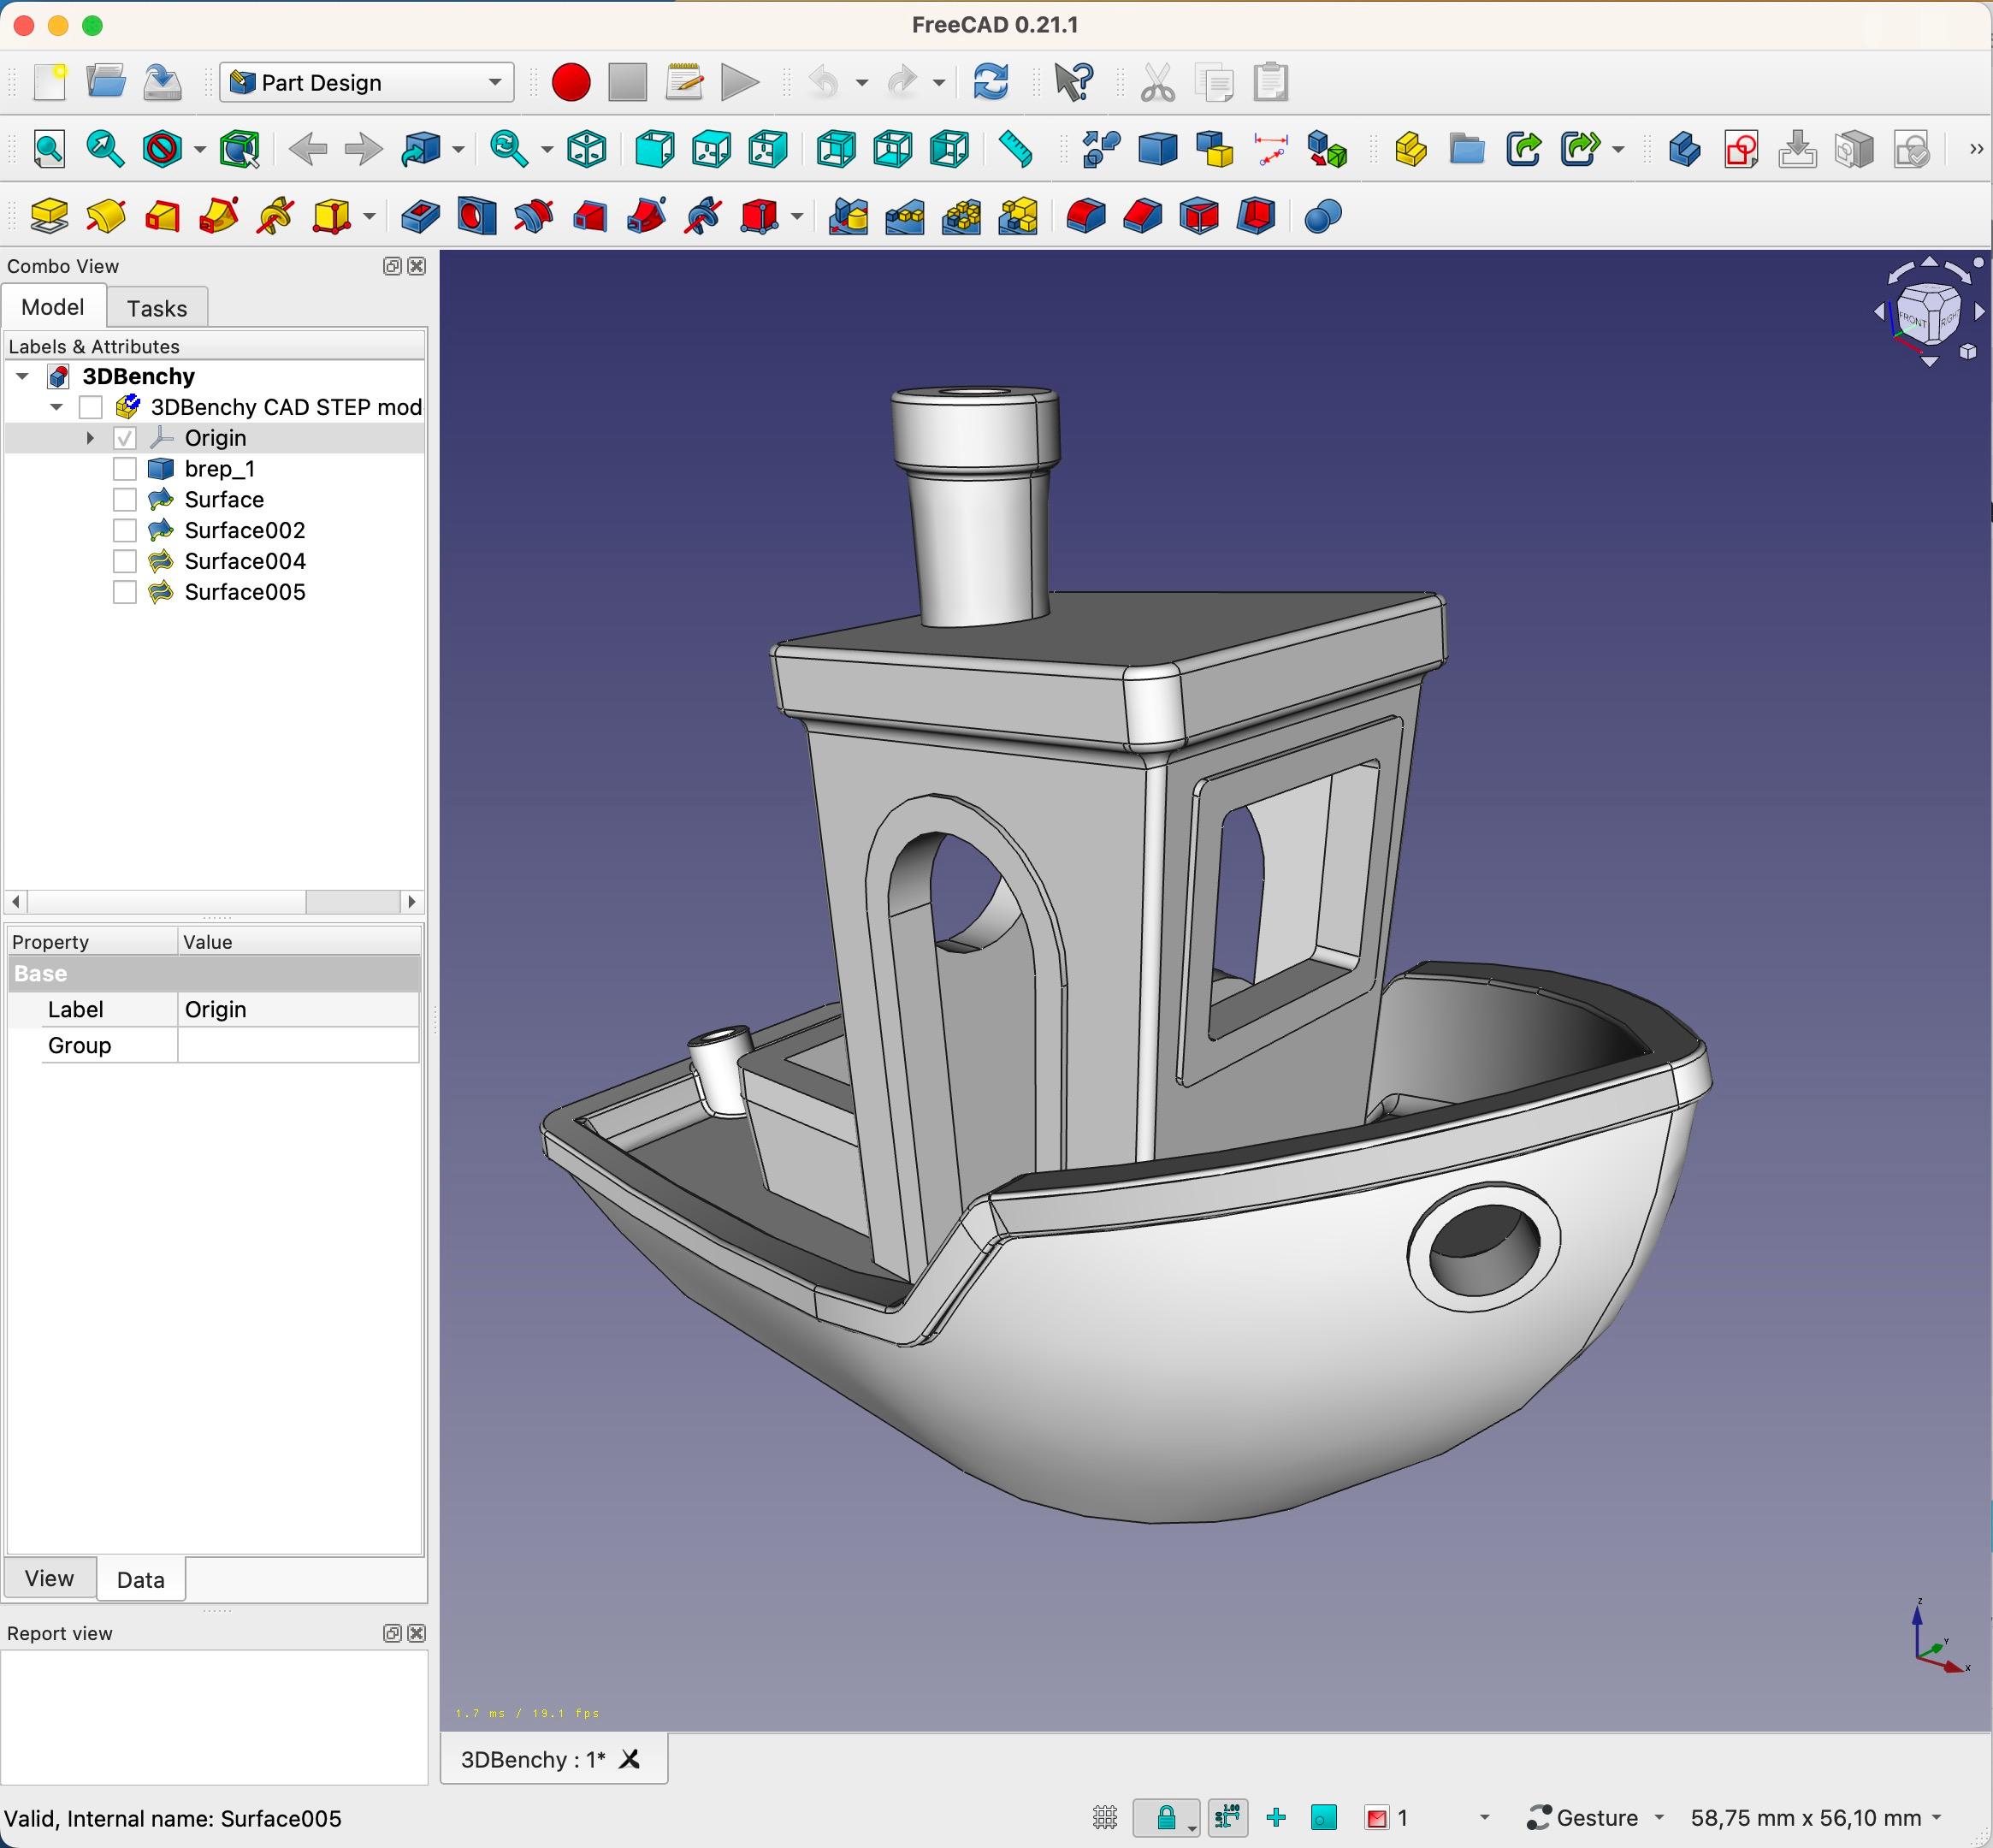Toggle the Surface visibility checkbox
The image size is (1993, 1848).
124,500
